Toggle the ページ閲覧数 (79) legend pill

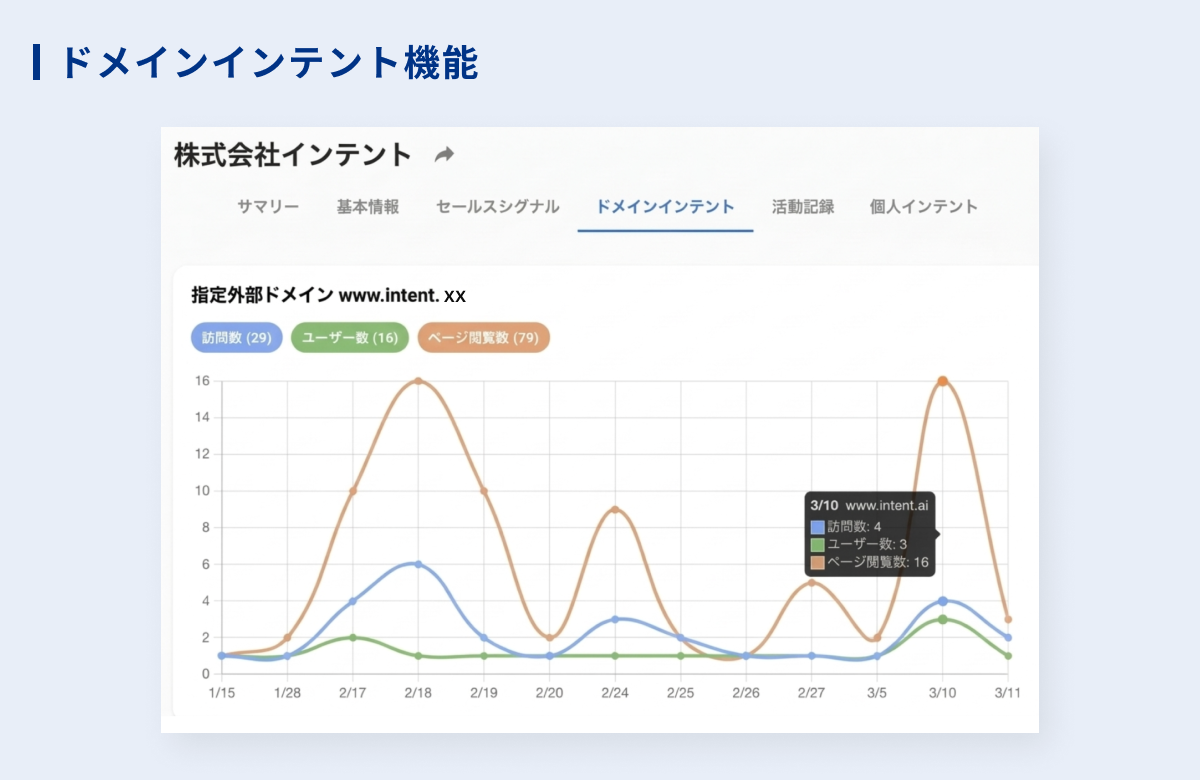(484, 338)
